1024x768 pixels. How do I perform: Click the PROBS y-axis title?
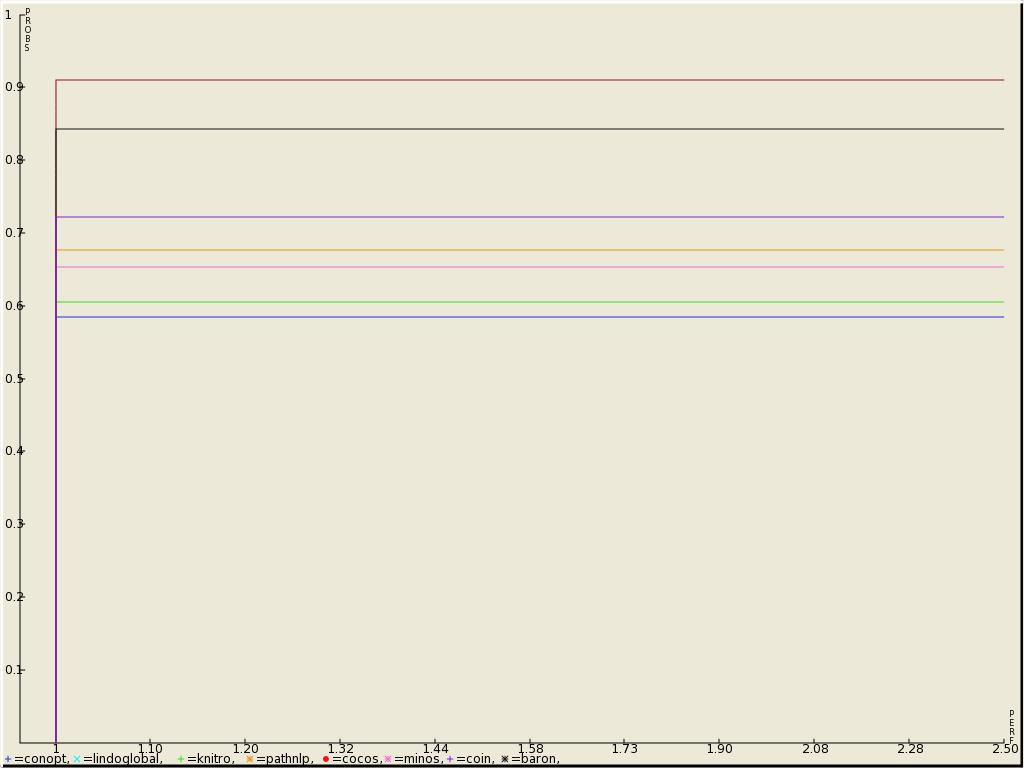pos(27,29)
